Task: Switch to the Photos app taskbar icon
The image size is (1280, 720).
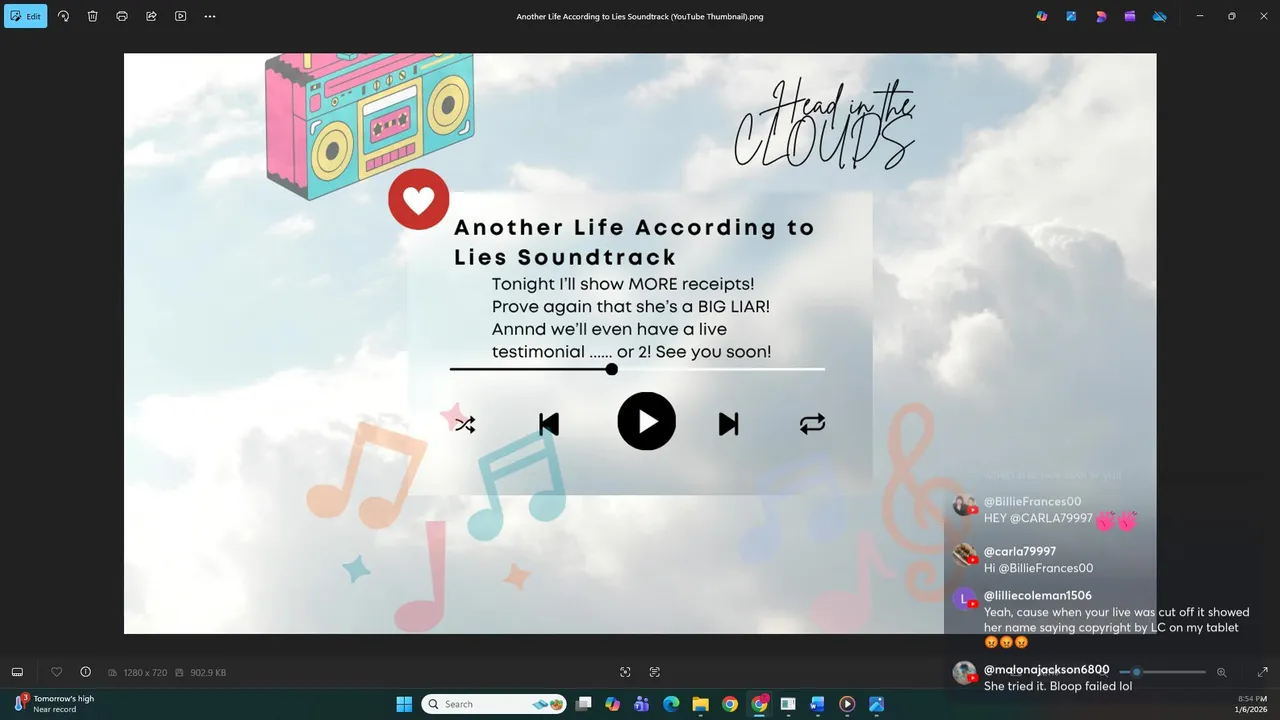Action: (876, 704)
